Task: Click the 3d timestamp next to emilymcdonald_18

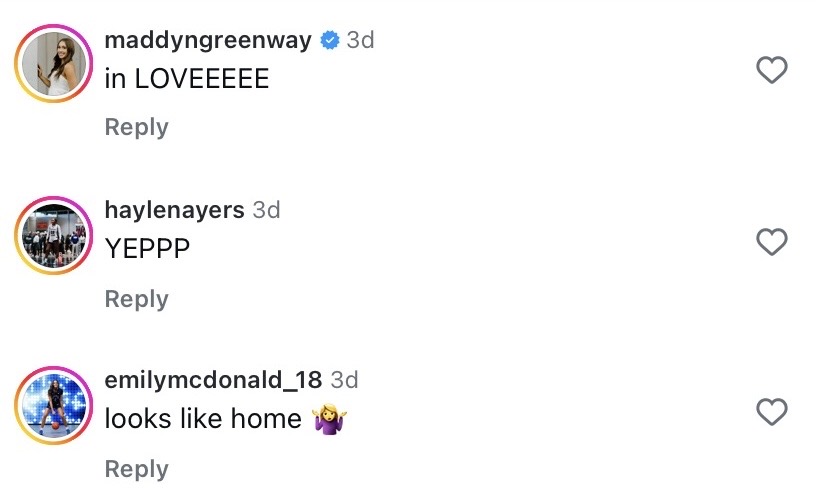Action: [344, 380]
